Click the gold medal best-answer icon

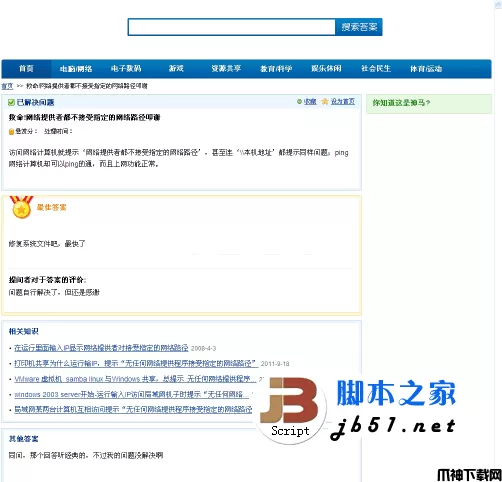tap(21, 207)
